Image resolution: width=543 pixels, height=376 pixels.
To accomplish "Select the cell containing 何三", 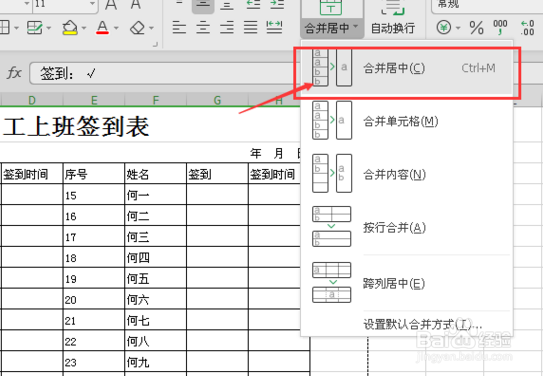I will click(x=155, y=236).
